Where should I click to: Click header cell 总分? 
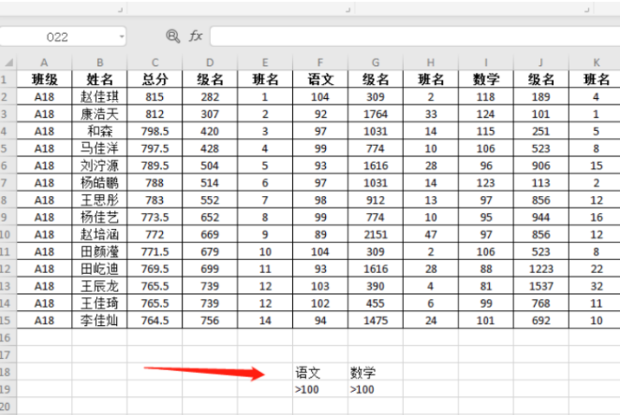click(155, 79)
